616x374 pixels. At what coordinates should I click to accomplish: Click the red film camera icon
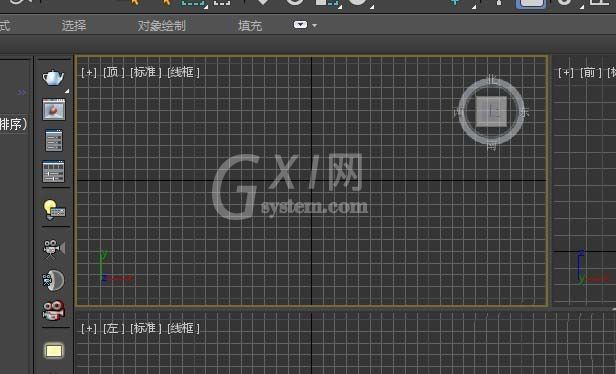tap(53, 310)
